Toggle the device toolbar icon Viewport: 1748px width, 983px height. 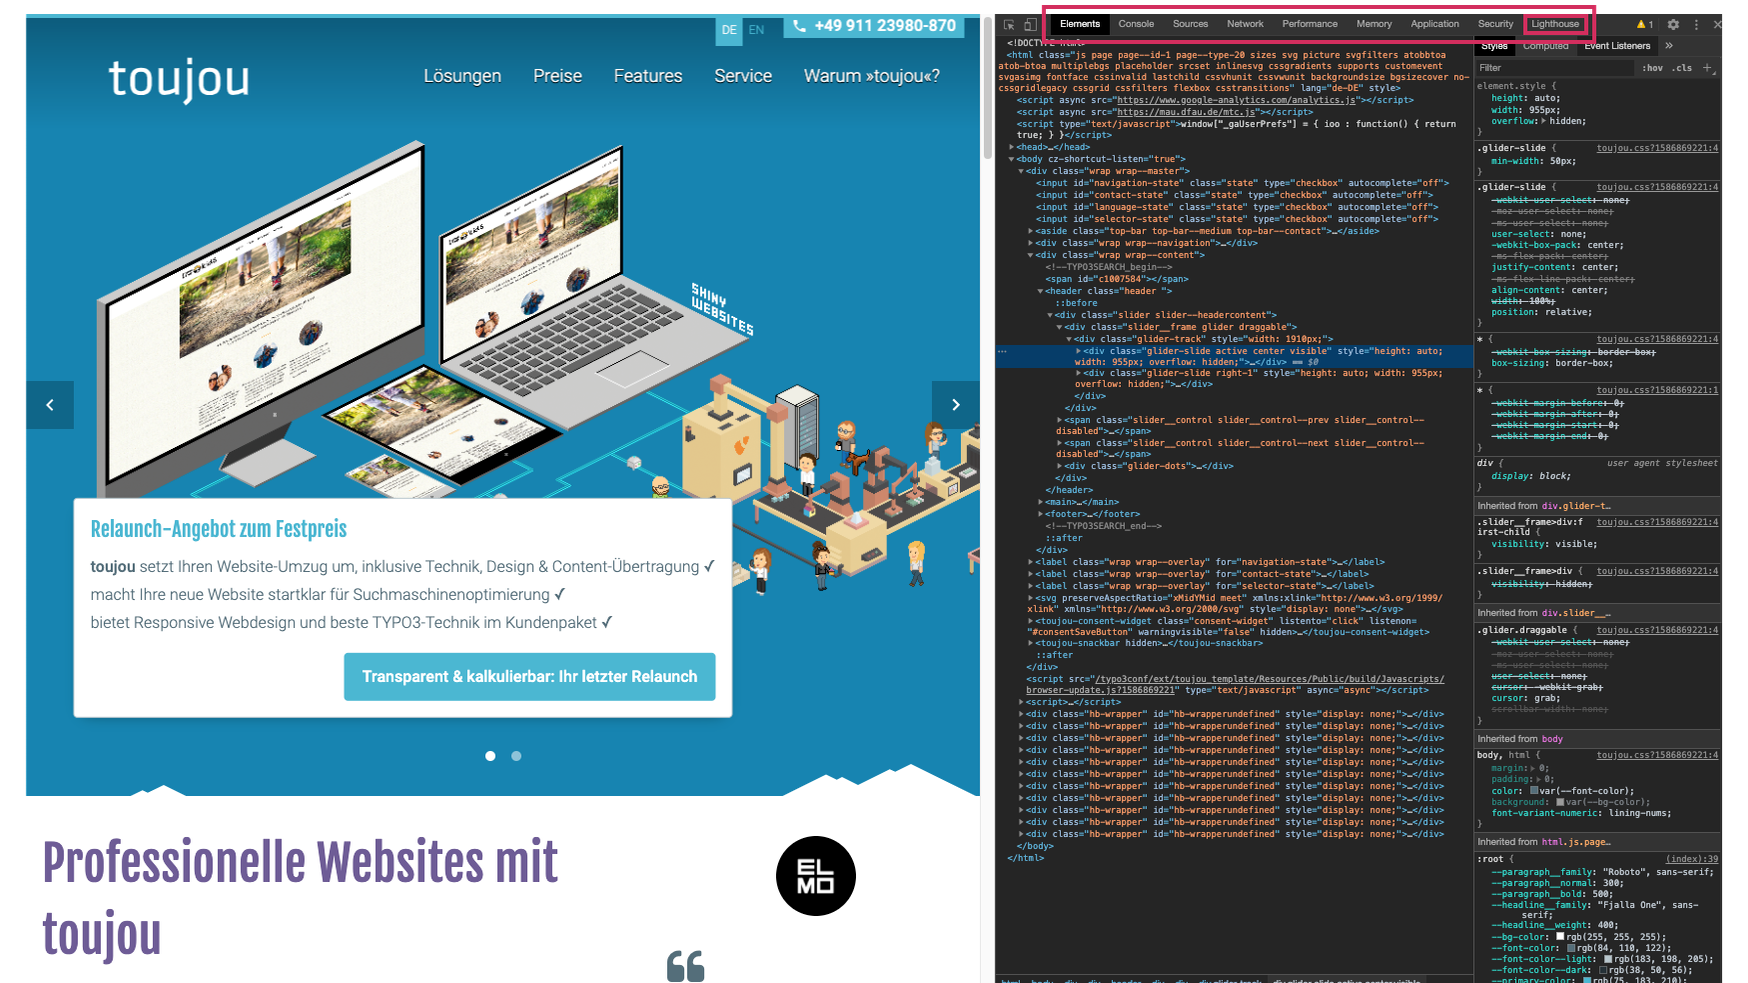pos(1030,24)
